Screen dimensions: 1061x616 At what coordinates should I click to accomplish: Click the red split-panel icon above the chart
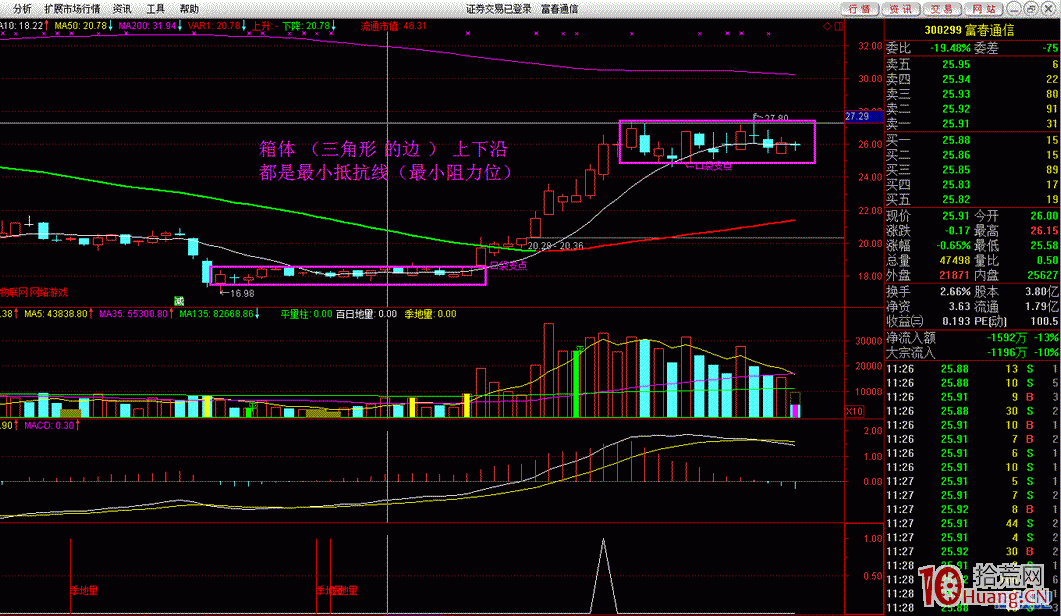click(838, 26)
